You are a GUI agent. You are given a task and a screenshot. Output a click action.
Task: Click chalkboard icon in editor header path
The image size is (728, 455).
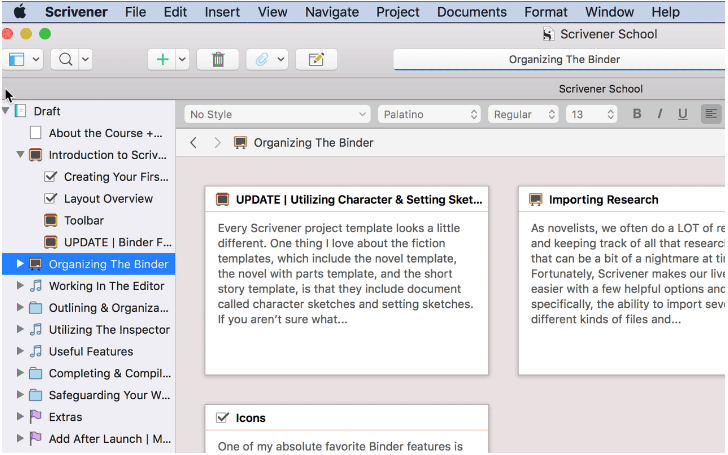(240, 143)
